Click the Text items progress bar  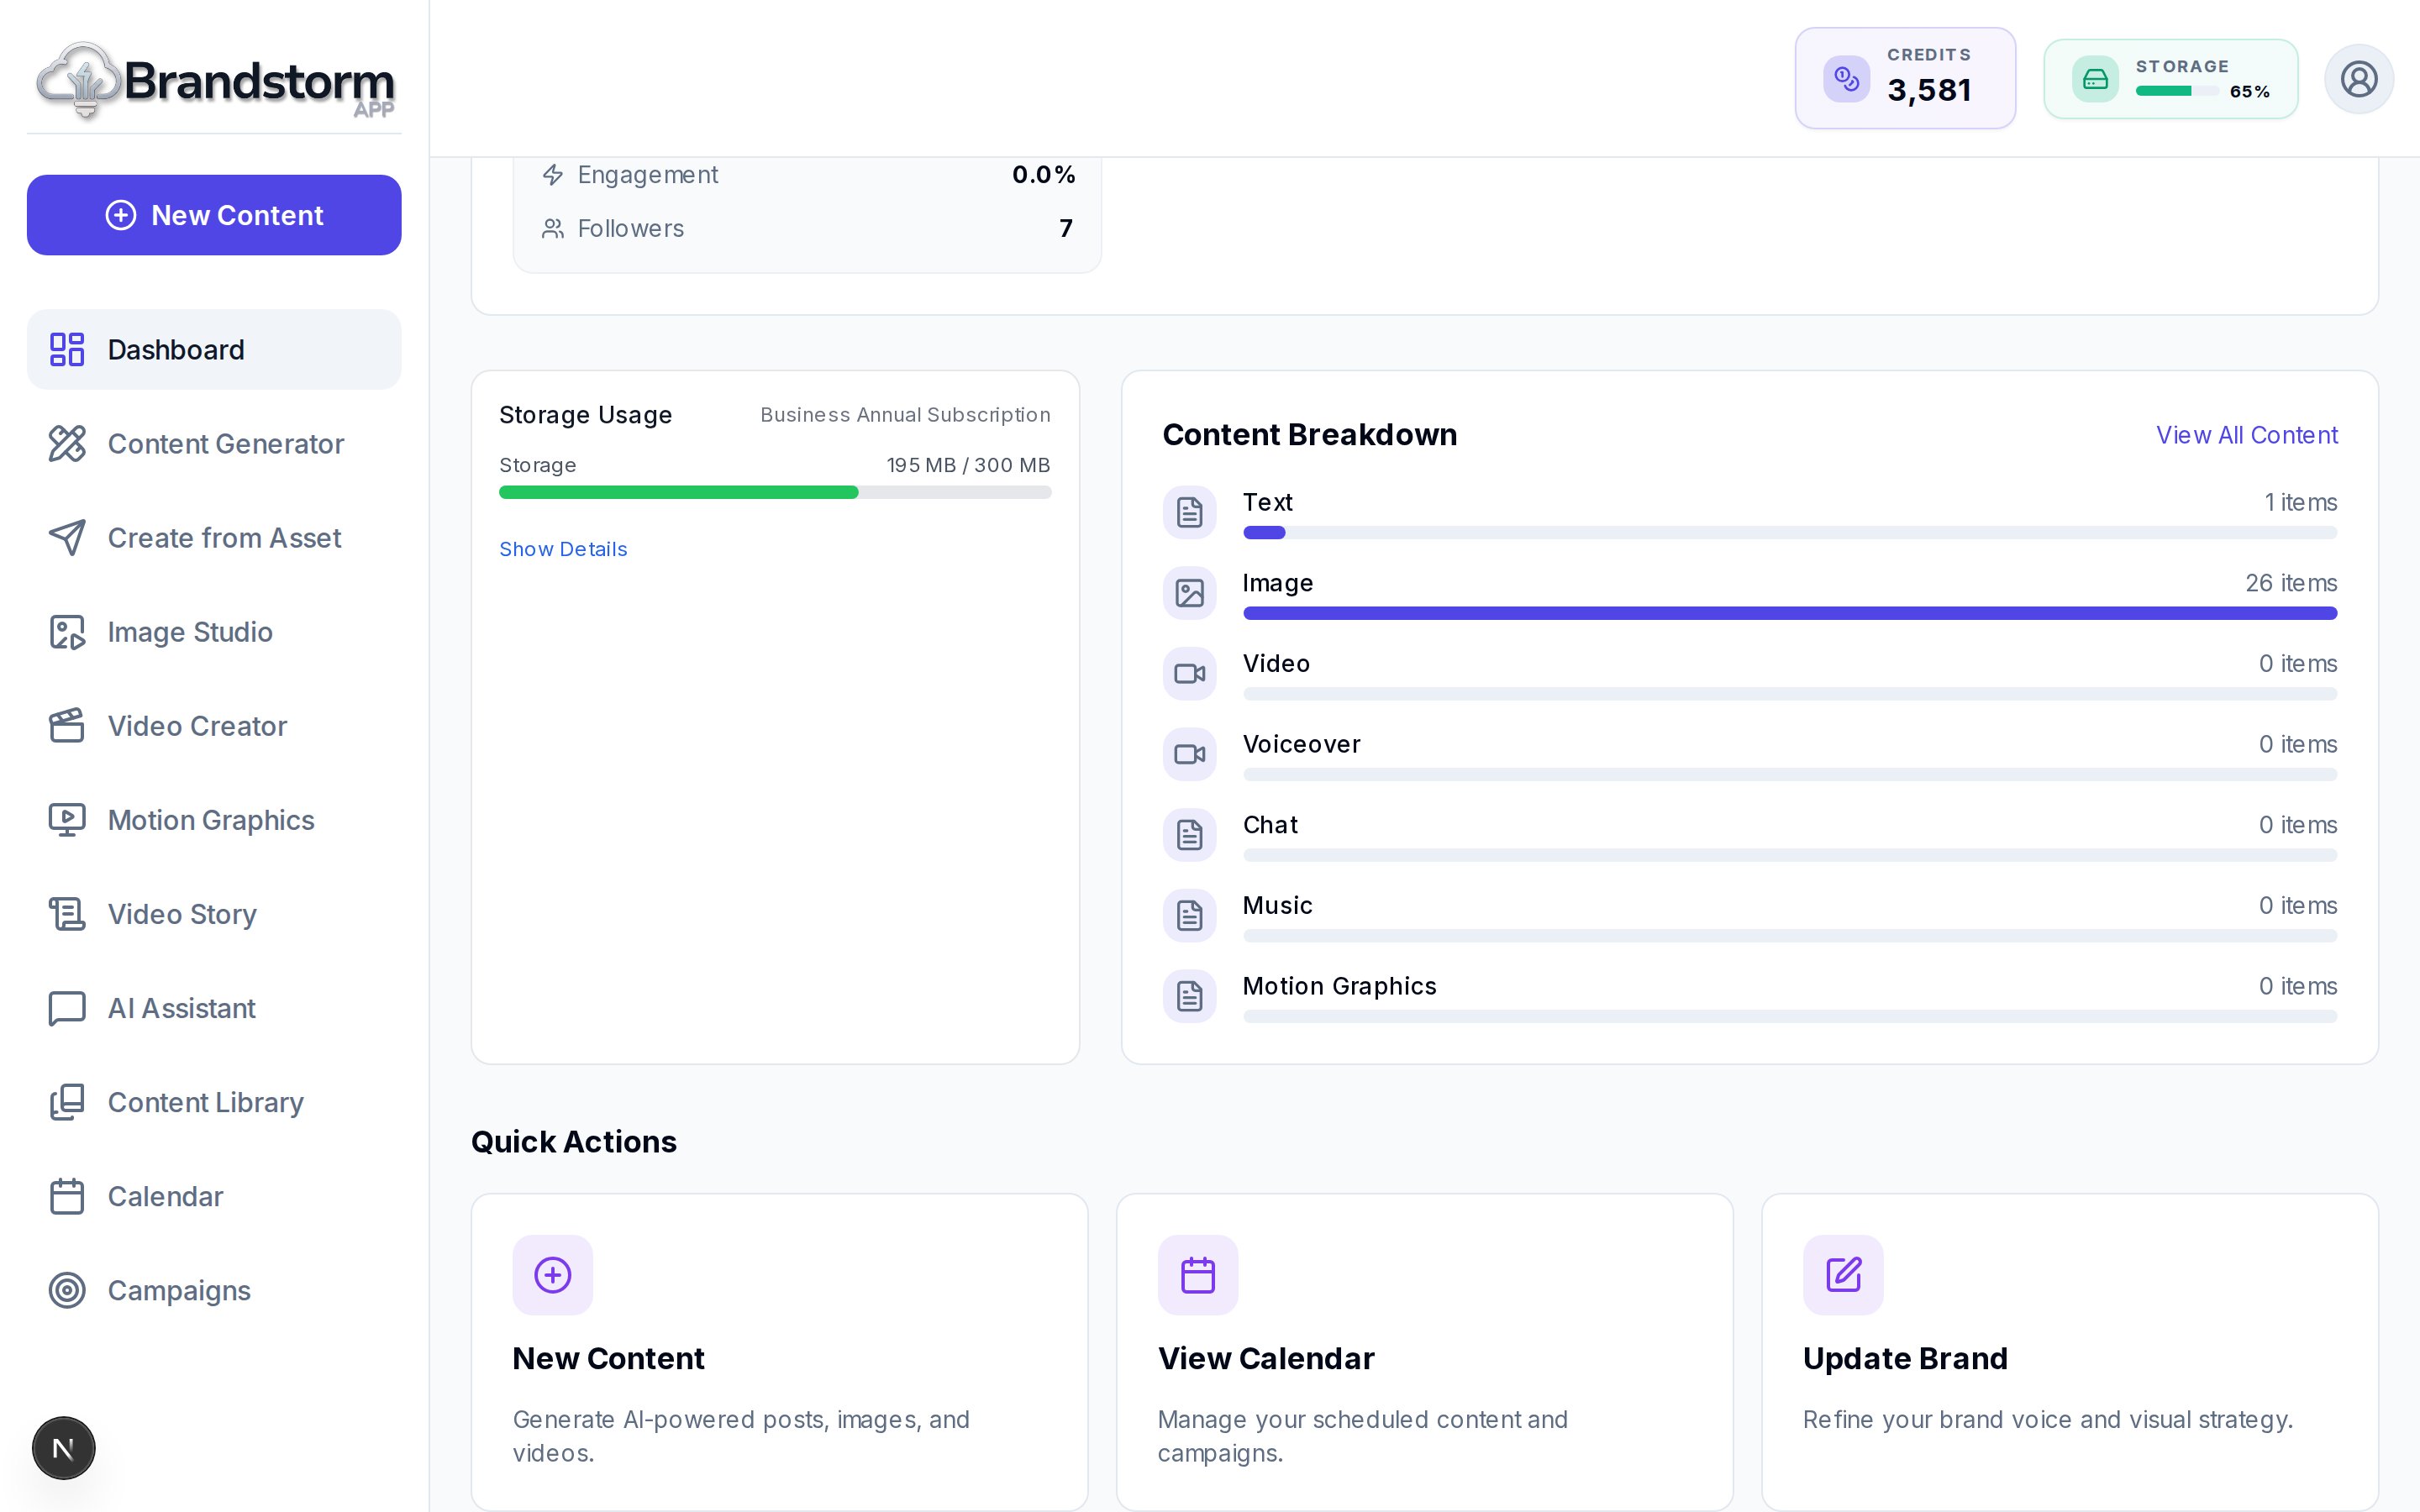[1790, 532]
